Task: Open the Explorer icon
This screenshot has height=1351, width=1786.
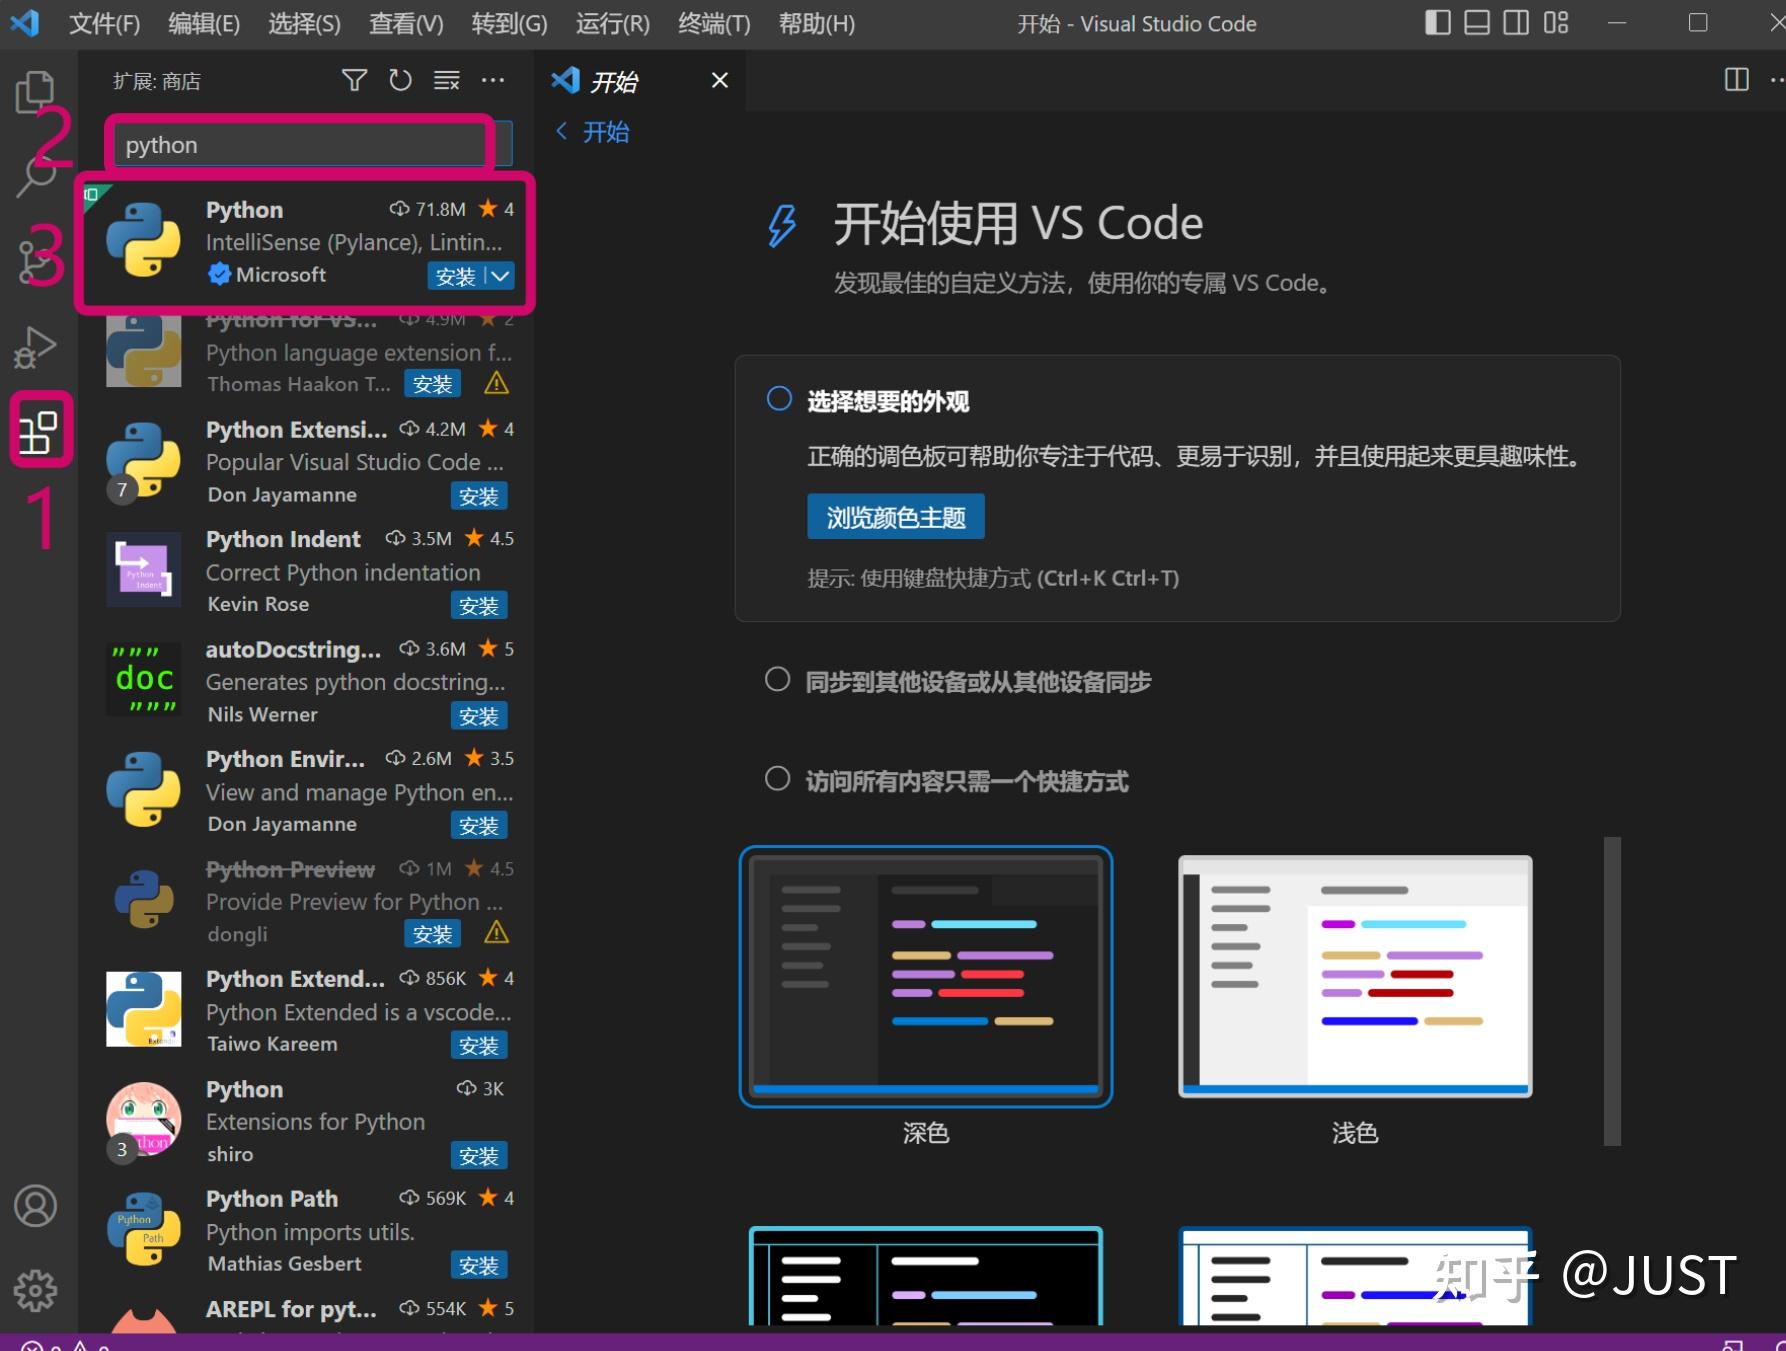Action: click(x=37, y=89)
